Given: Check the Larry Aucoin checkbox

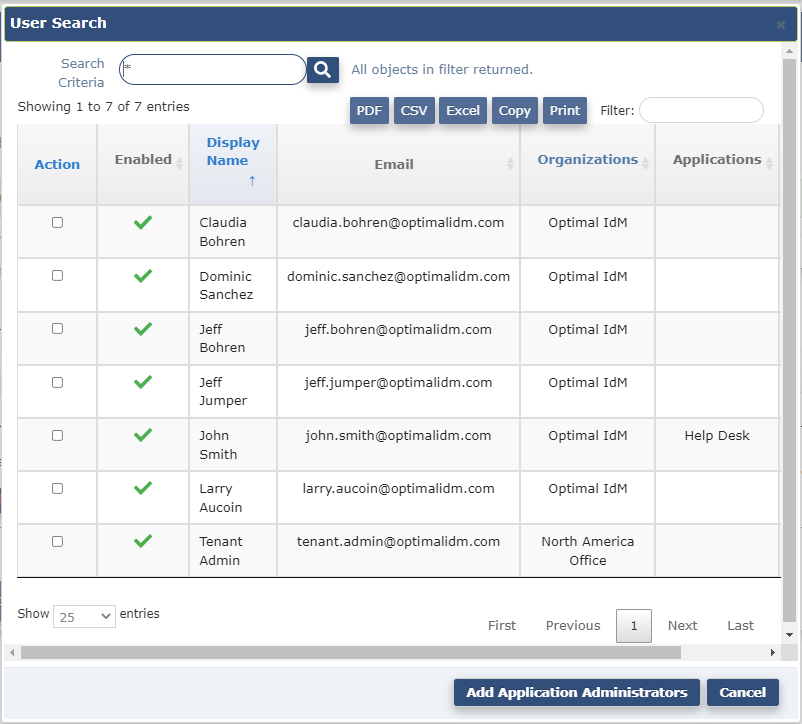Looking at the screenshot, I should (57, 488).
